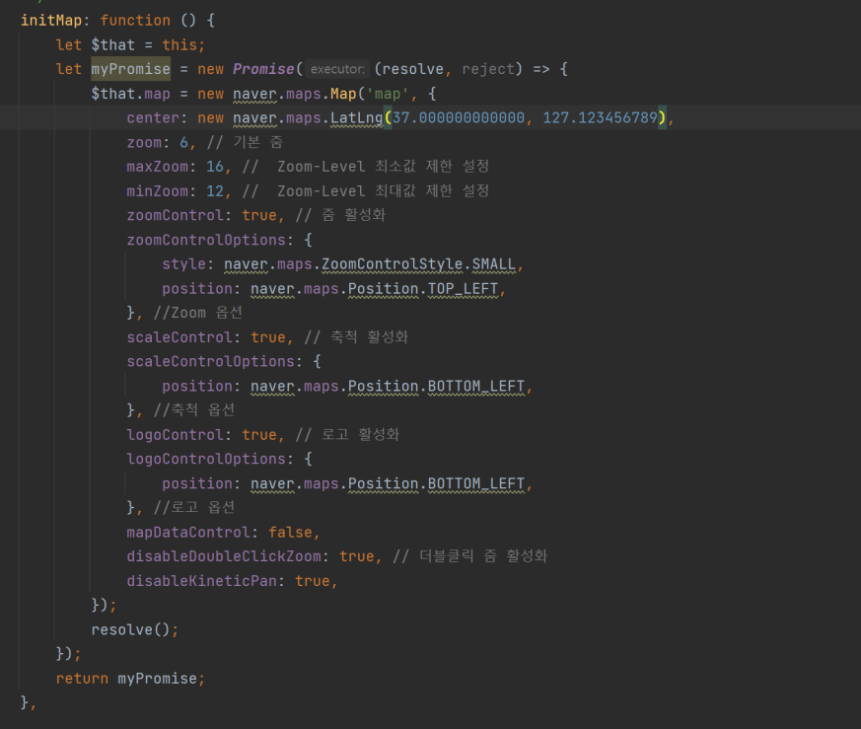
Task: Click the Promise constructor name
Action: [264, 69]
